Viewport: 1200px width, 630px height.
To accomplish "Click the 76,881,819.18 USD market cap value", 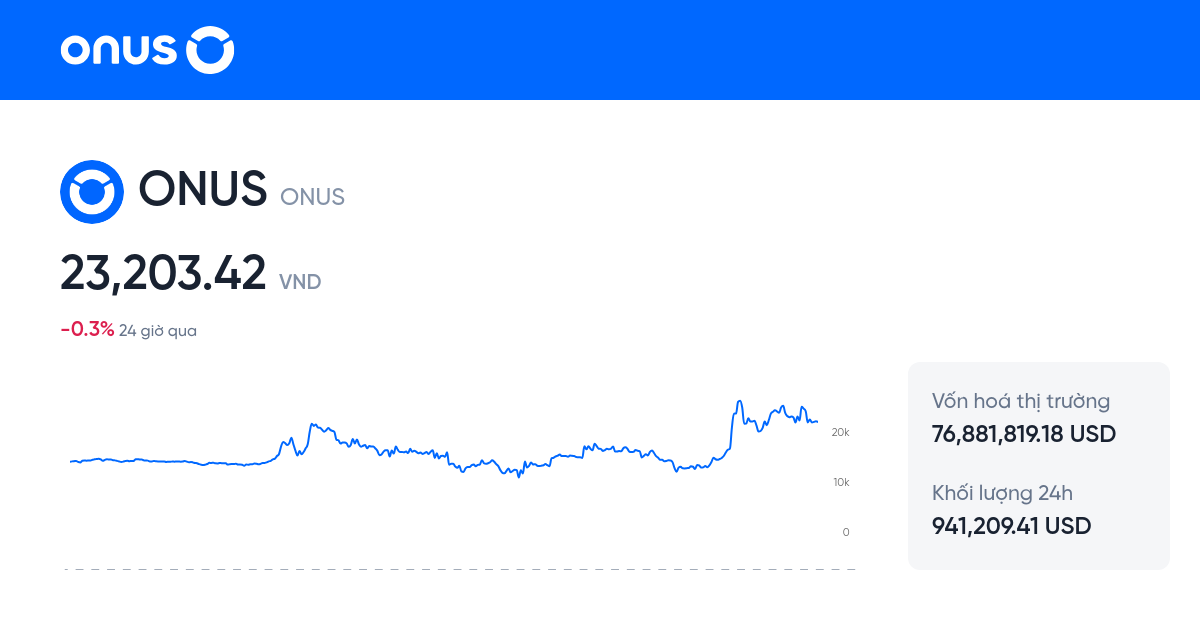I will point(1024,435).
